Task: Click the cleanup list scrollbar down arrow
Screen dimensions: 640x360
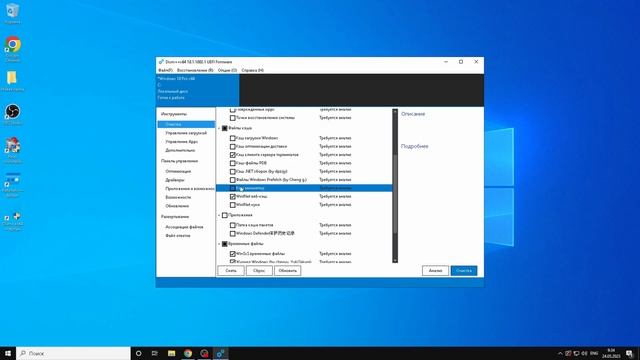Action: (x=395, y=260)
